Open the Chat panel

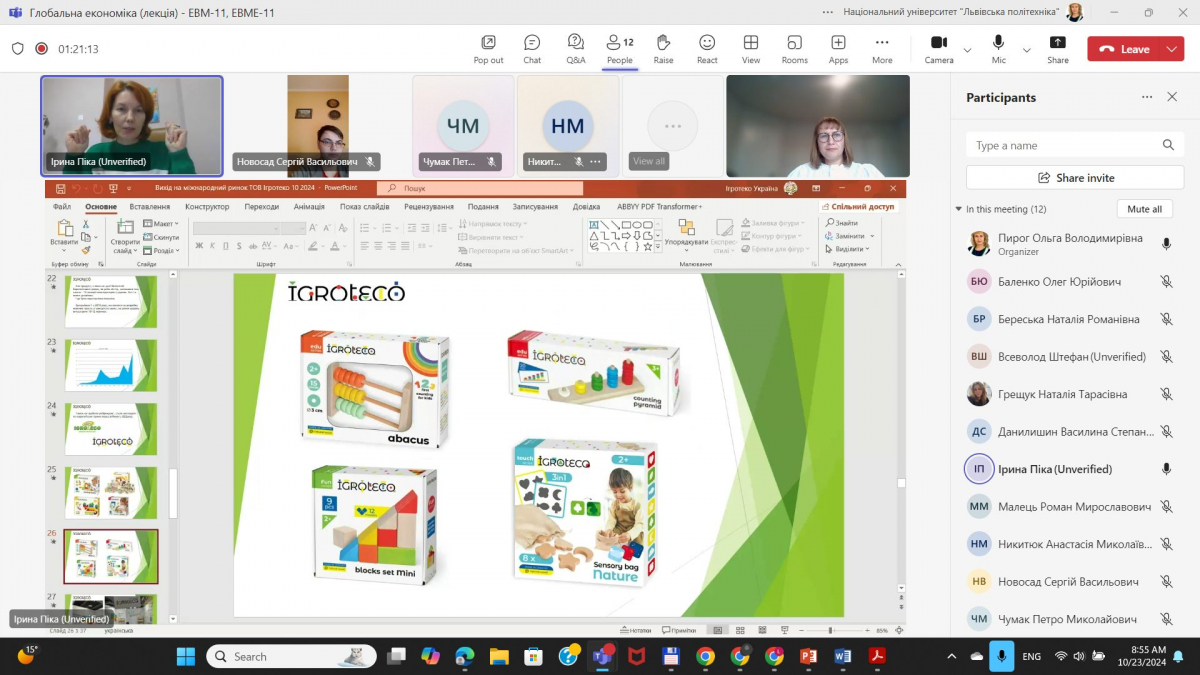pyautogui.click(x=532, y=48)
